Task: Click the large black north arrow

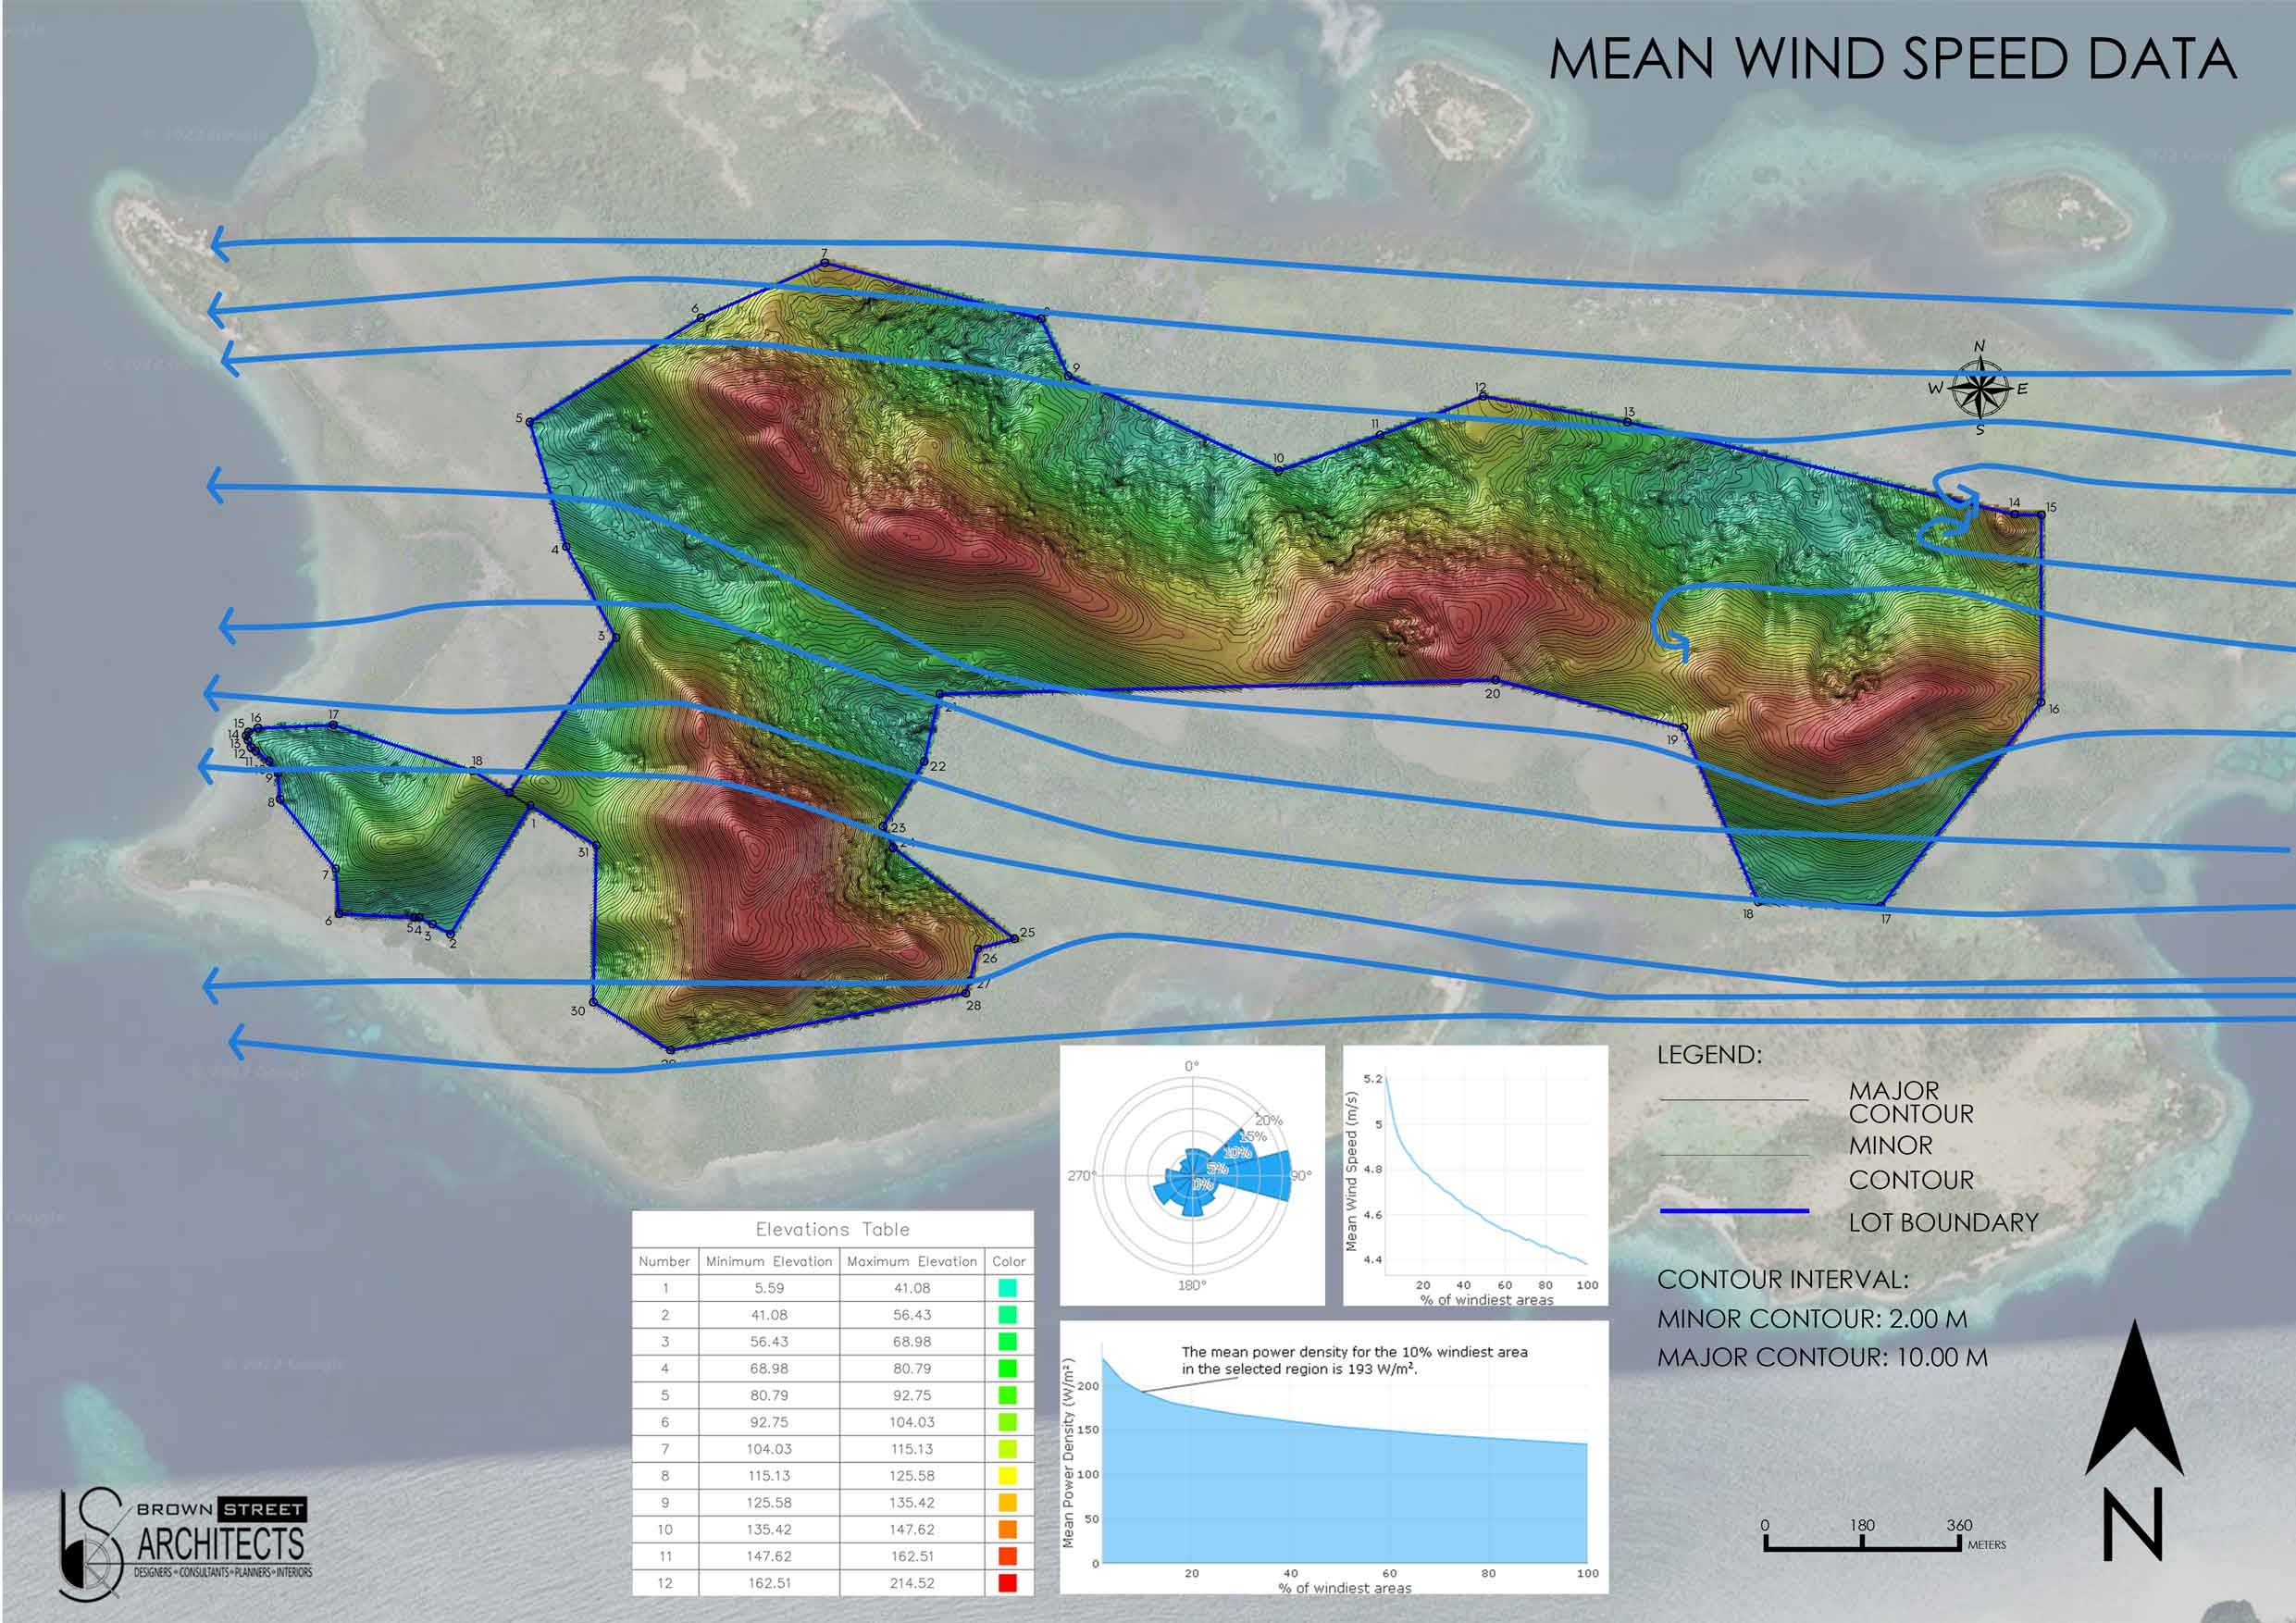Action: coord(2133,1400)
